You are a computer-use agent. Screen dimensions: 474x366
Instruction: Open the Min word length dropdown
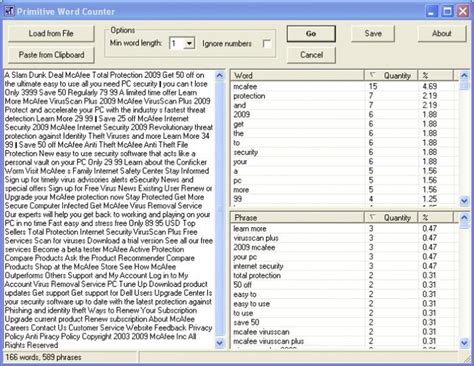189,44
